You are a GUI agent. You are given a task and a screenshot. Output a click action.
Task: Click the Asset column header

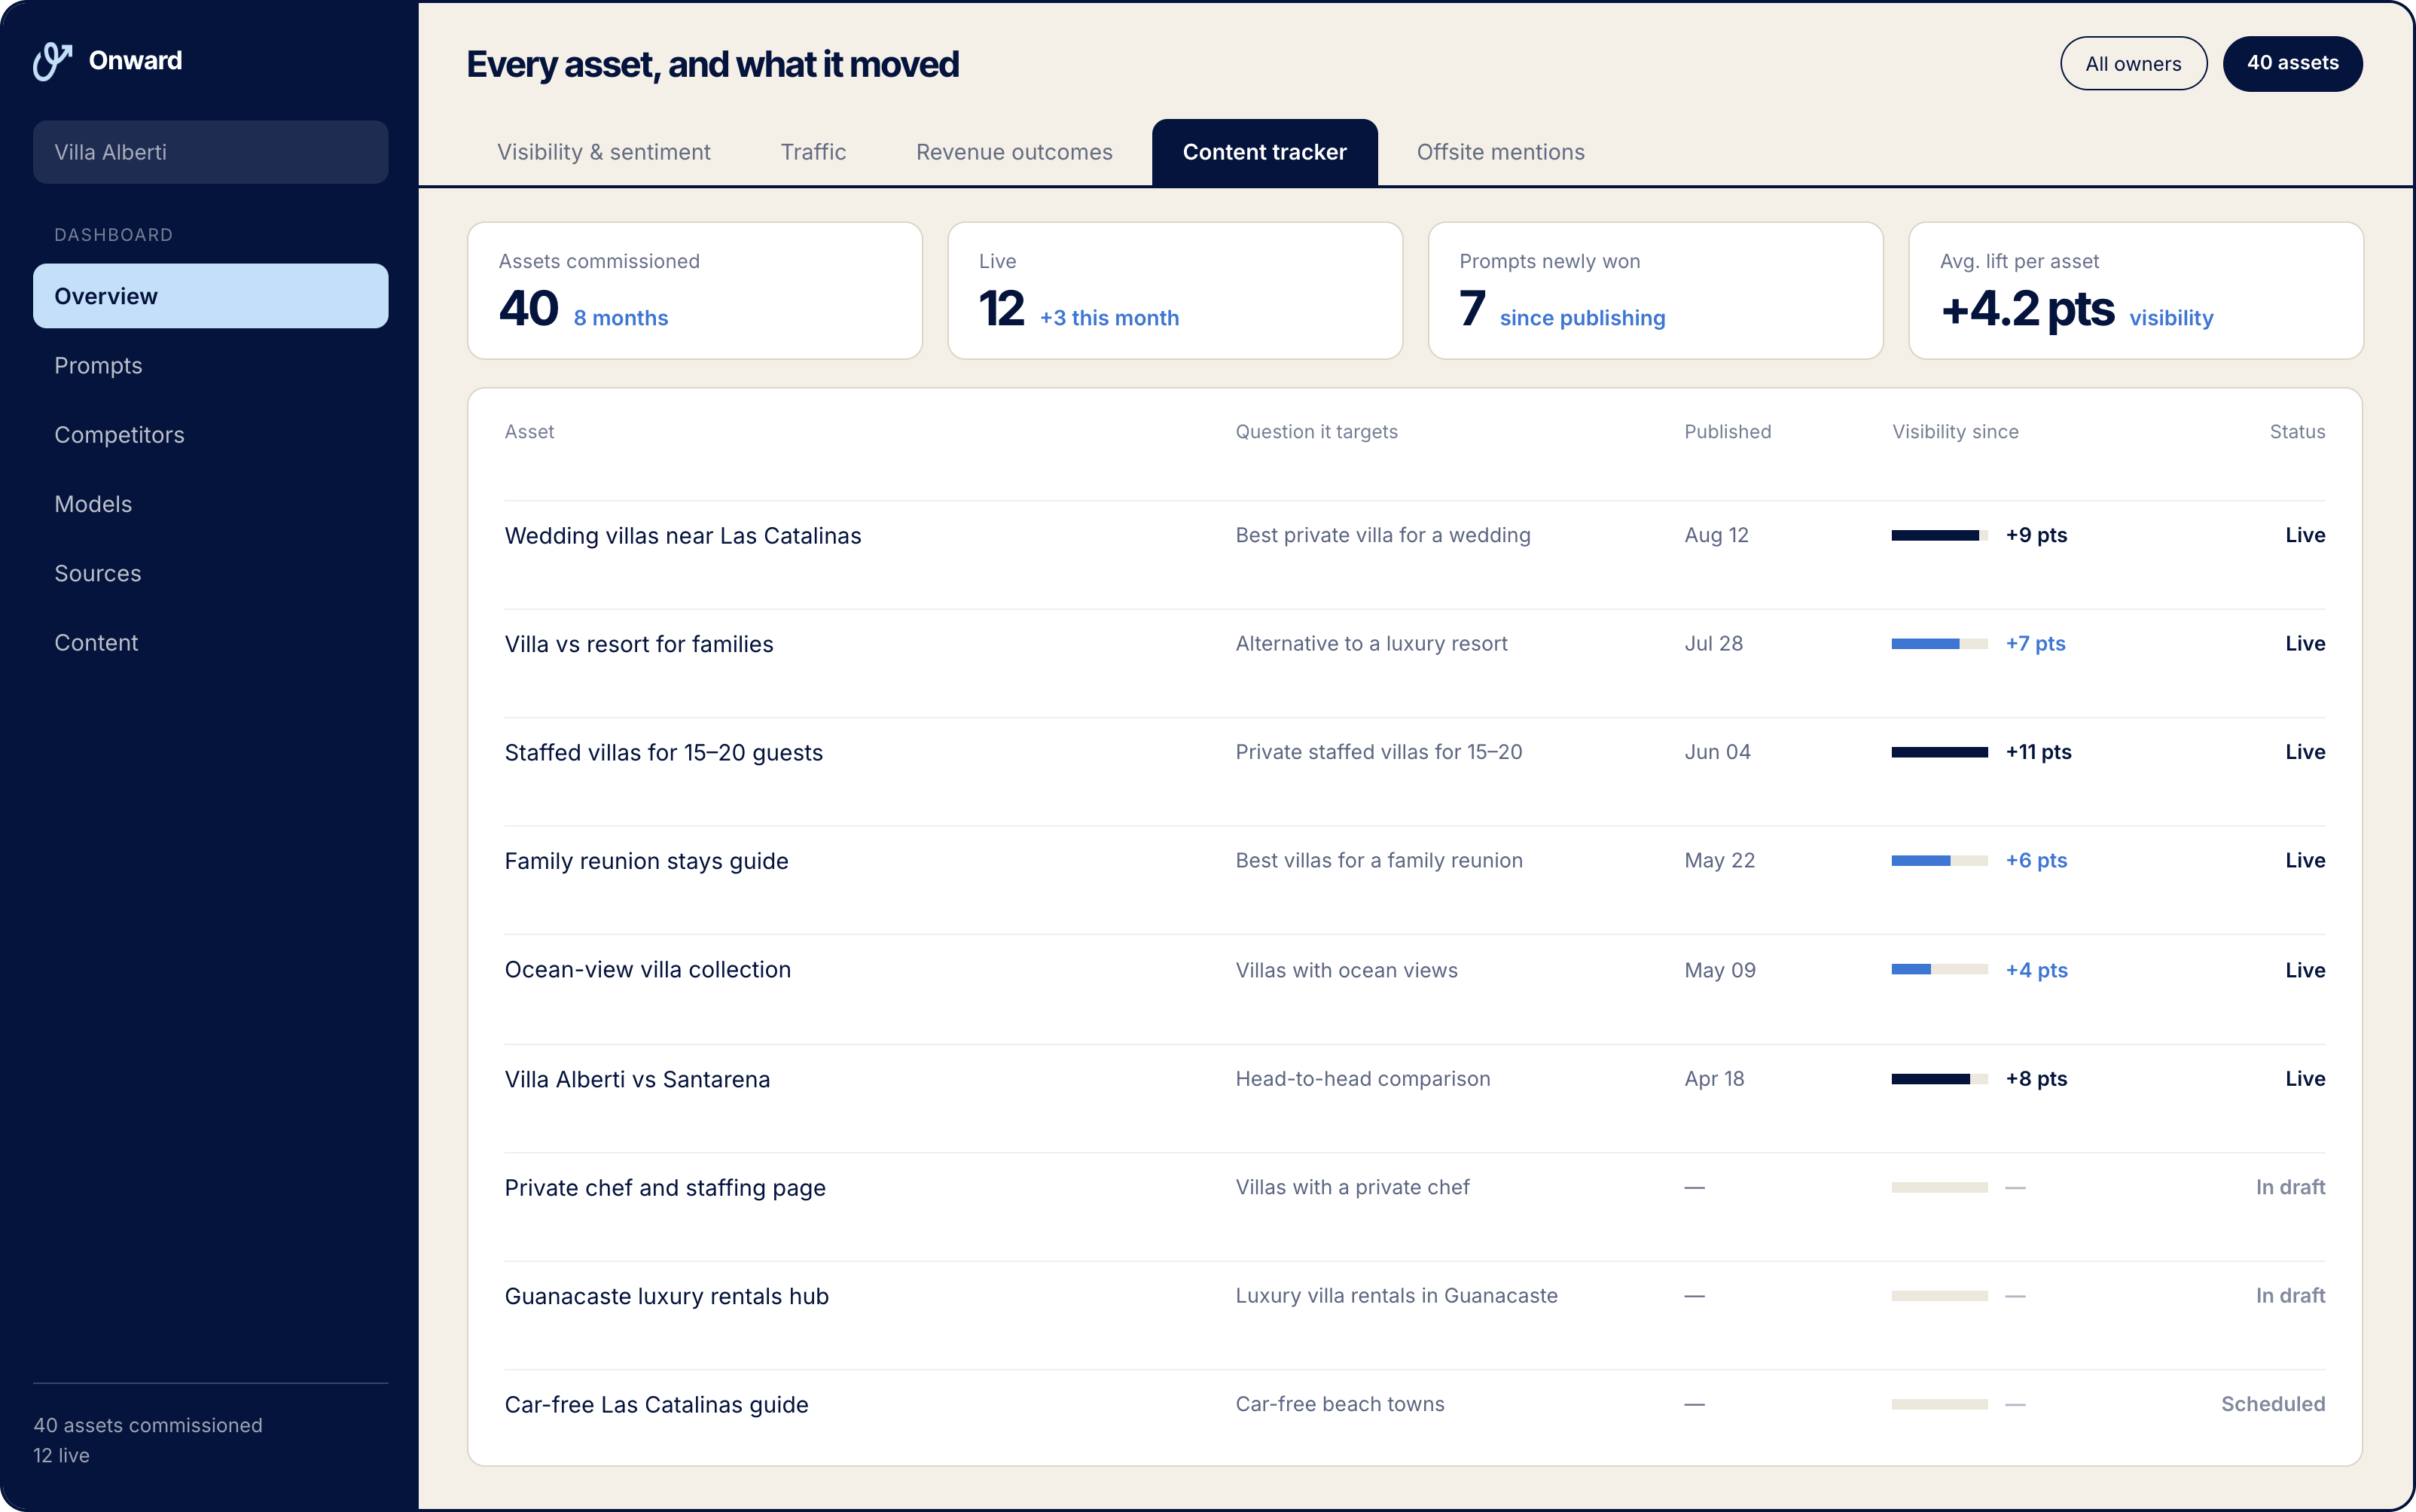(529, 432)
